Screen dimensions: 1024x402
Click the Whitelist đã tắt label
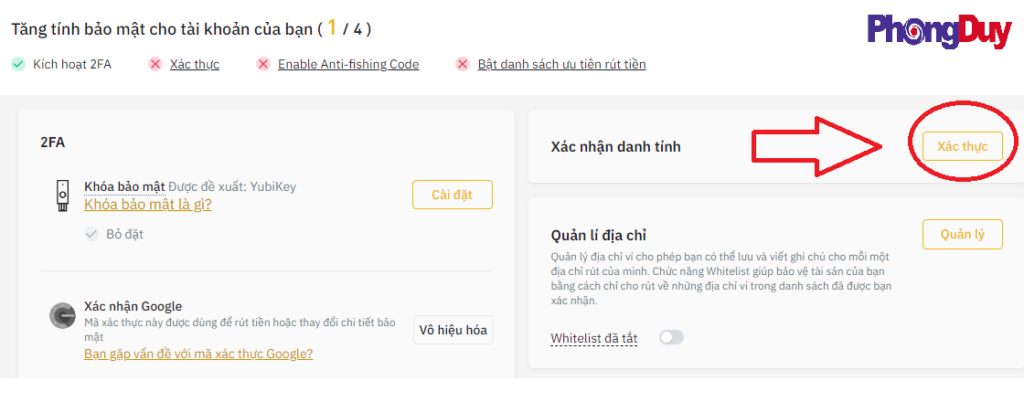(596, 338)
